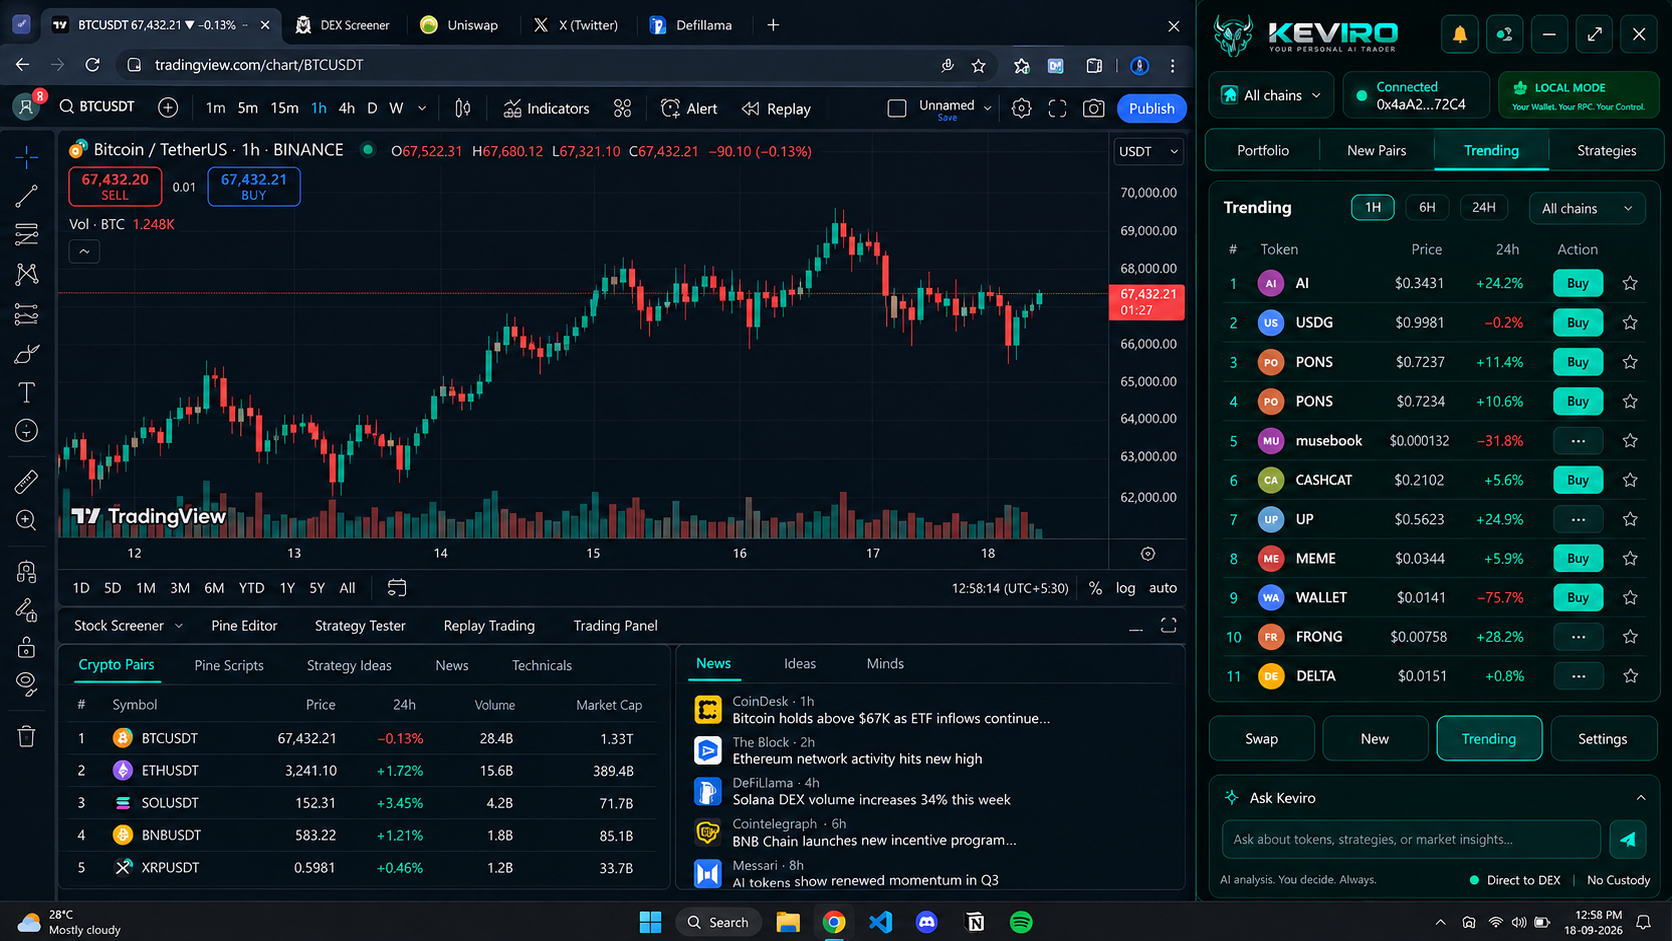Click the SELL price button

pos(115,186)
